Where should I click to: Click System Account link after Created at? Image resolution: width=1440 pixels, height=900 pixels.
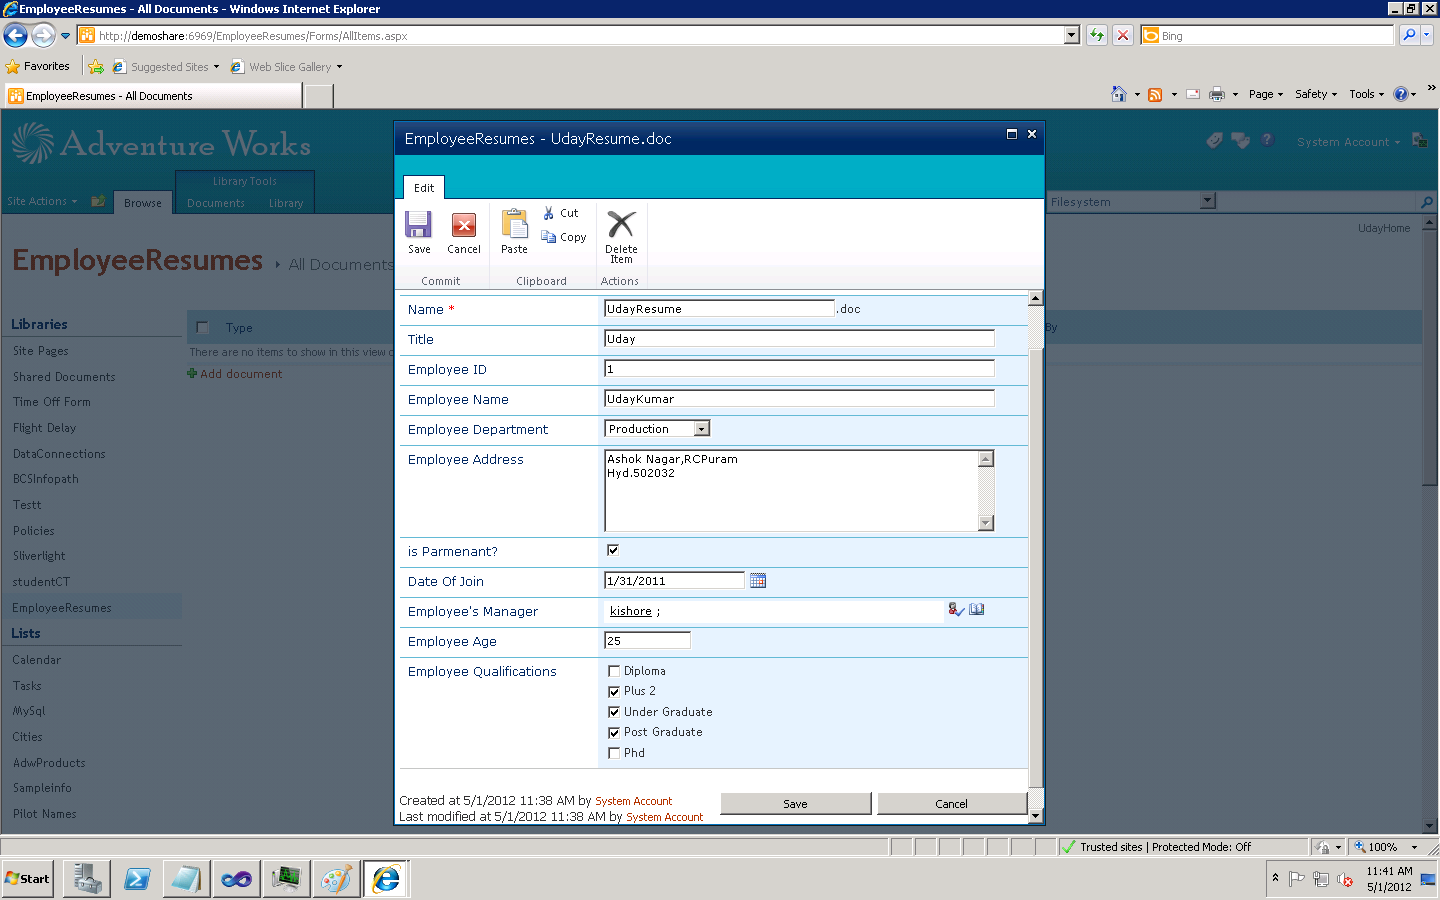point(633,801)
